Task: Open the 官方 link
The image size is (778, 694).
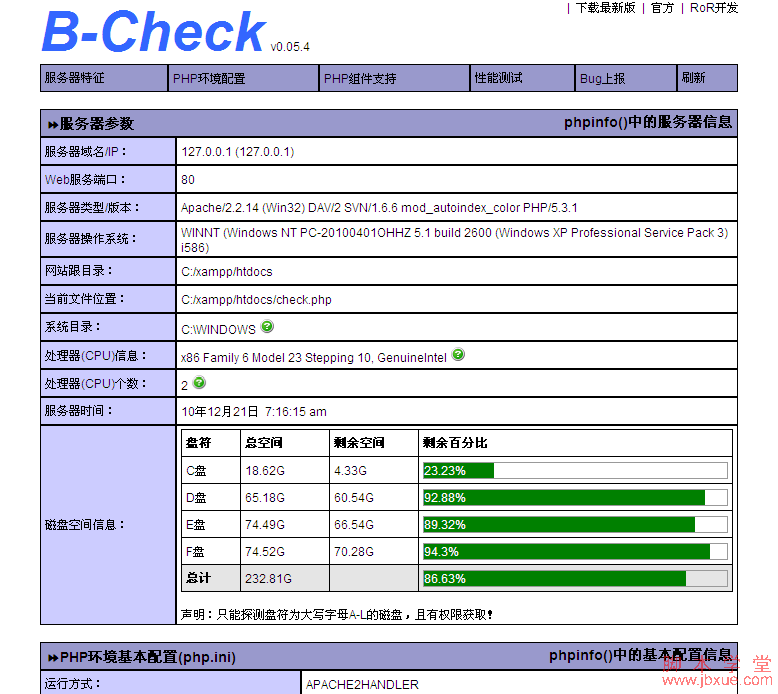Action: (662, 8)
